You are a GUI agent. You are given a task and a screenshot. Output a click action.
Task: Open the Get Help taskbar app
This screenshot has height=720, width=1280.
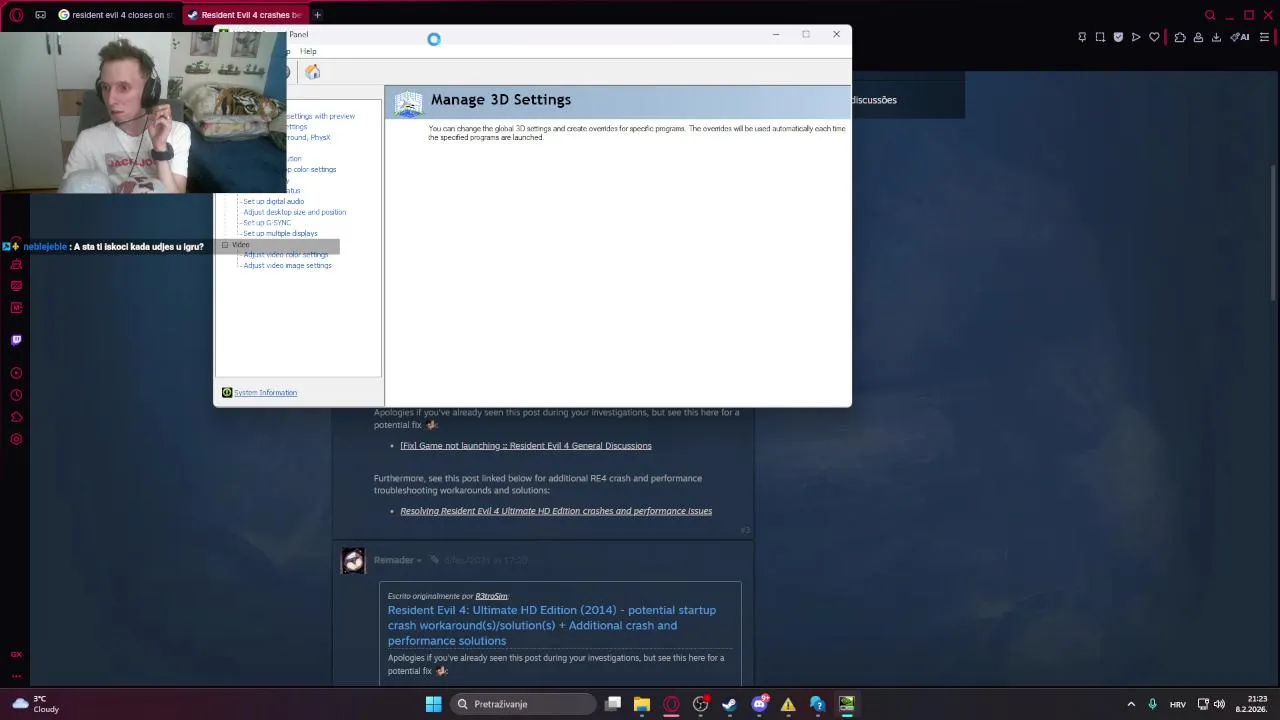point(817,704)
